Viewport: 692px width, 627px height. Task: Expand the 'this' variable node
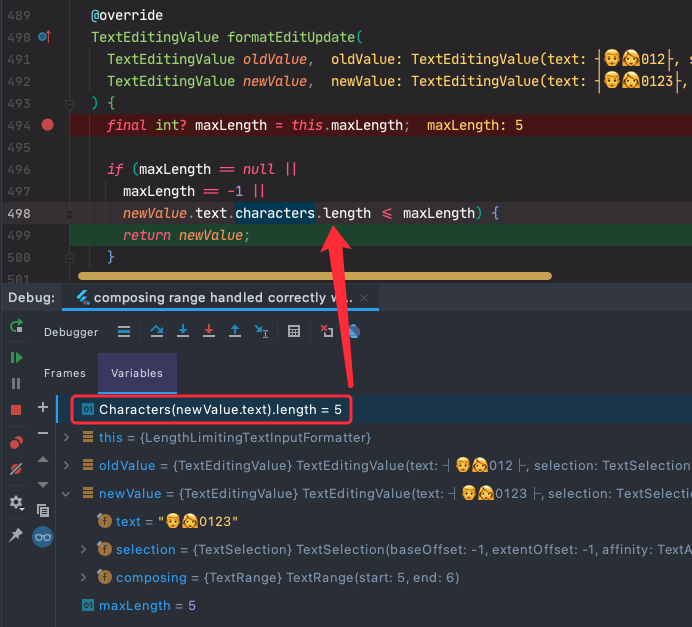66,437
